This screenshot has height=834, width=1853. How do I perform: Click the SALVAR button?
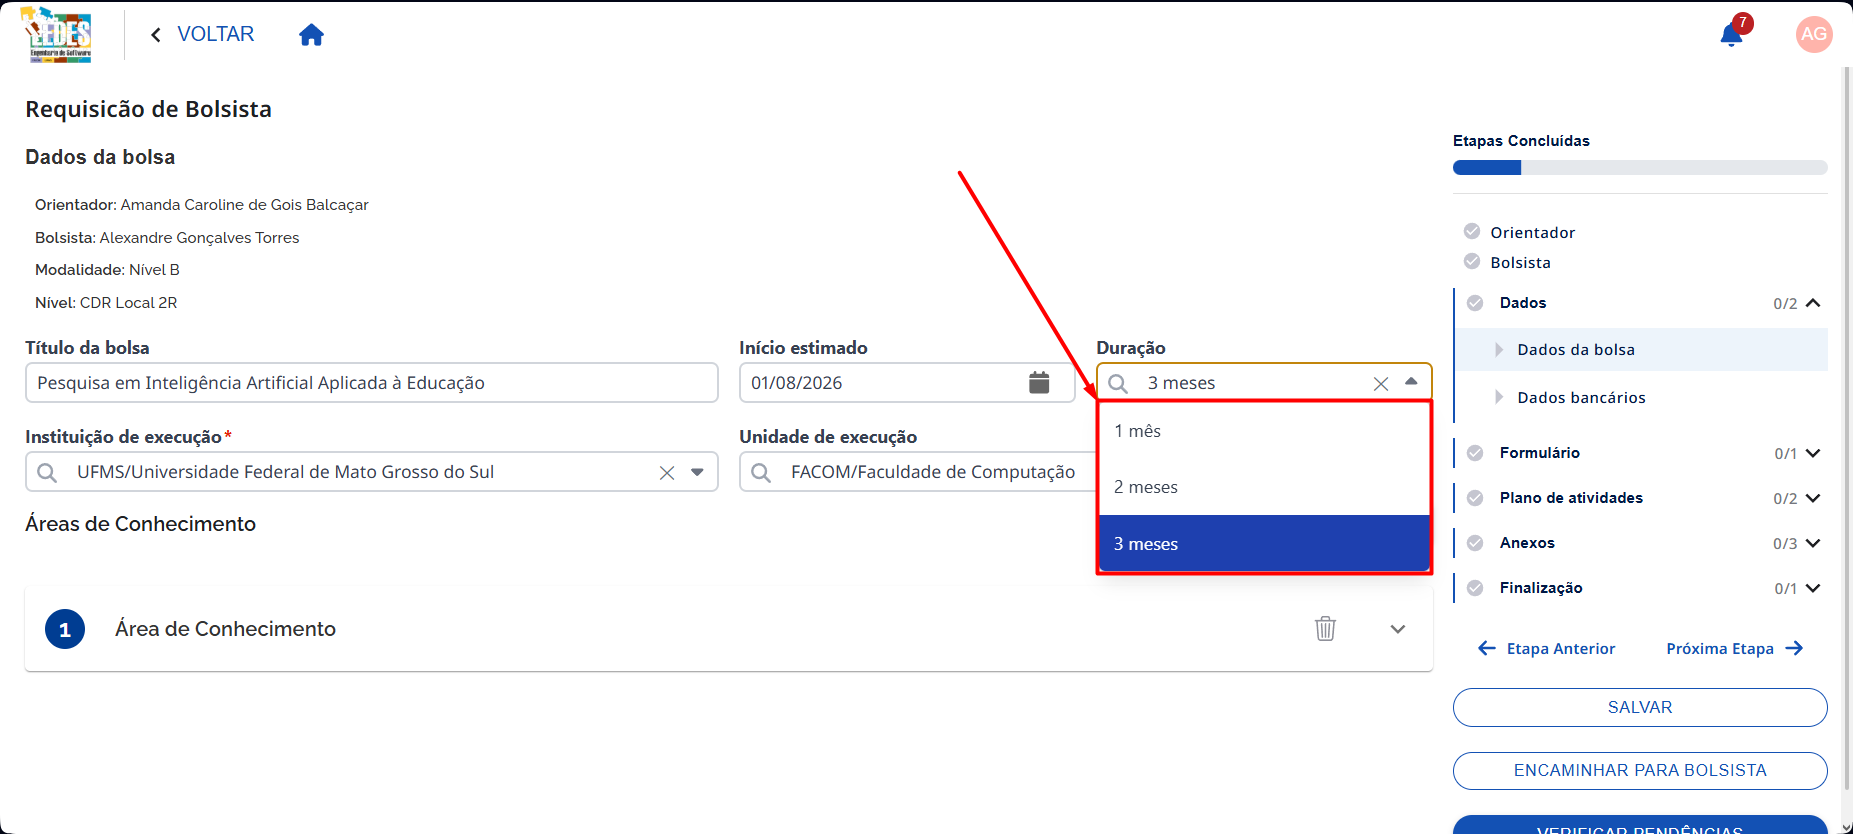pyautogui.click(x=1640, y=708)
